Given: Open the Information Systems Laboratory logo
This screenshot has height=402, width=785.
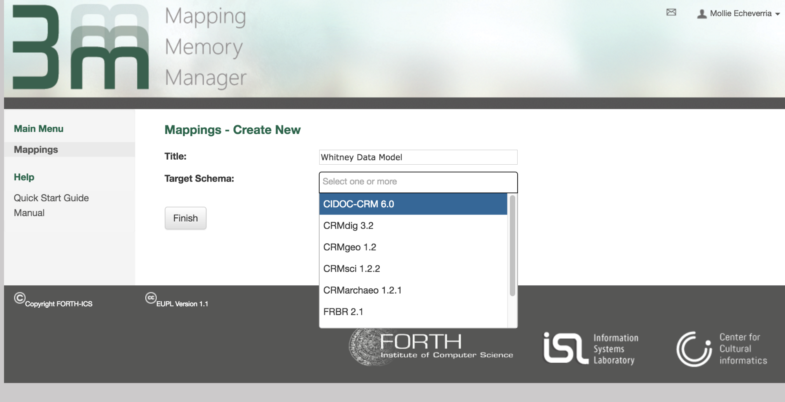Looking at the screenshot, I should coord(591,348).
